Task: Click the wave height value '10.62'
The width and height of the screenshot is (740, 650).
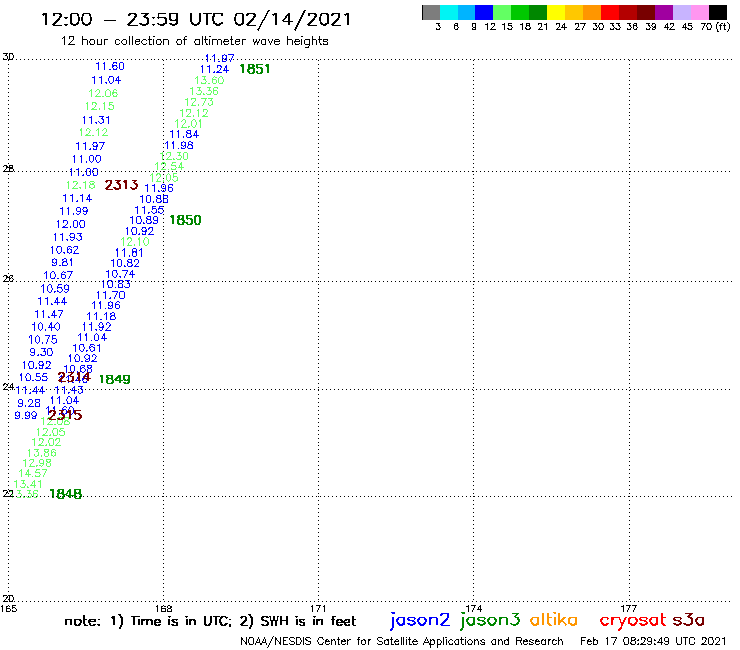Action: point(65,250)
